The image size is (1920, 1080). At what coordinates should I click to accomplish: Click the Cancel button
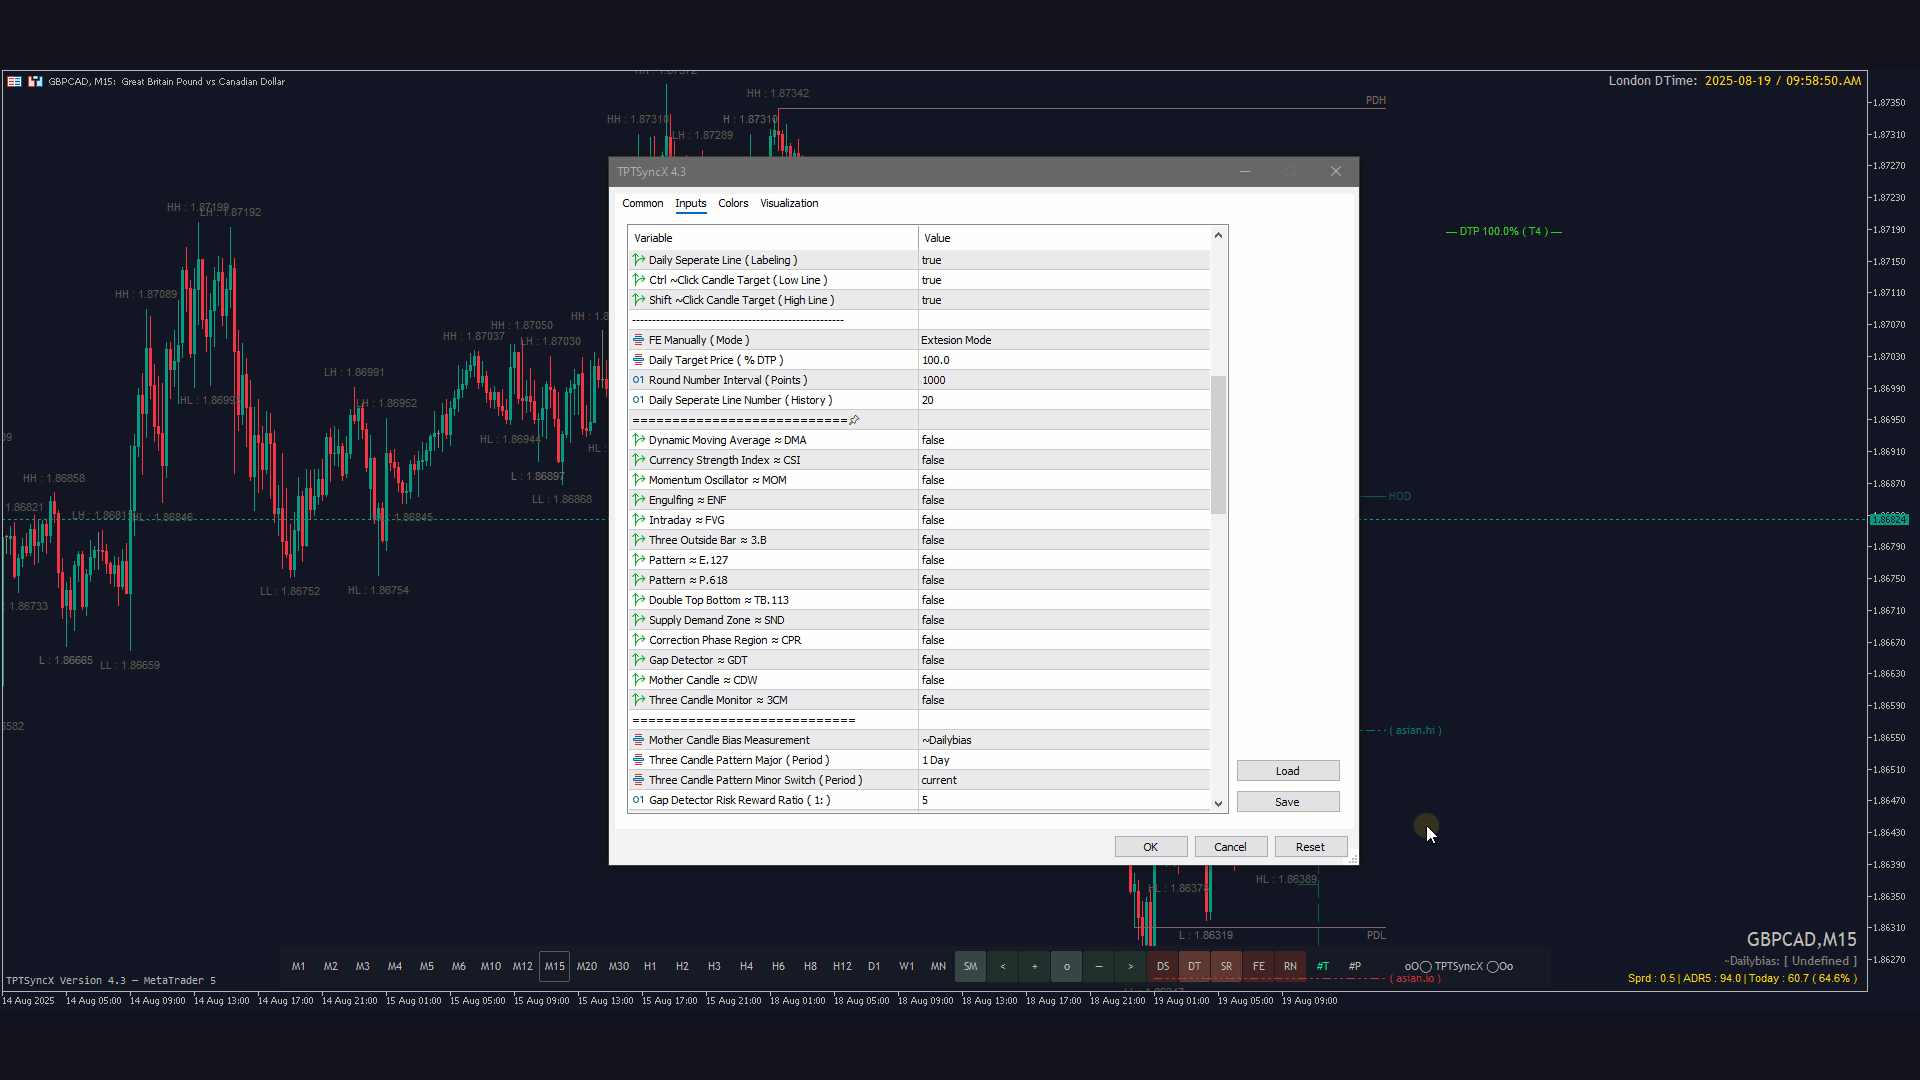1231,847
